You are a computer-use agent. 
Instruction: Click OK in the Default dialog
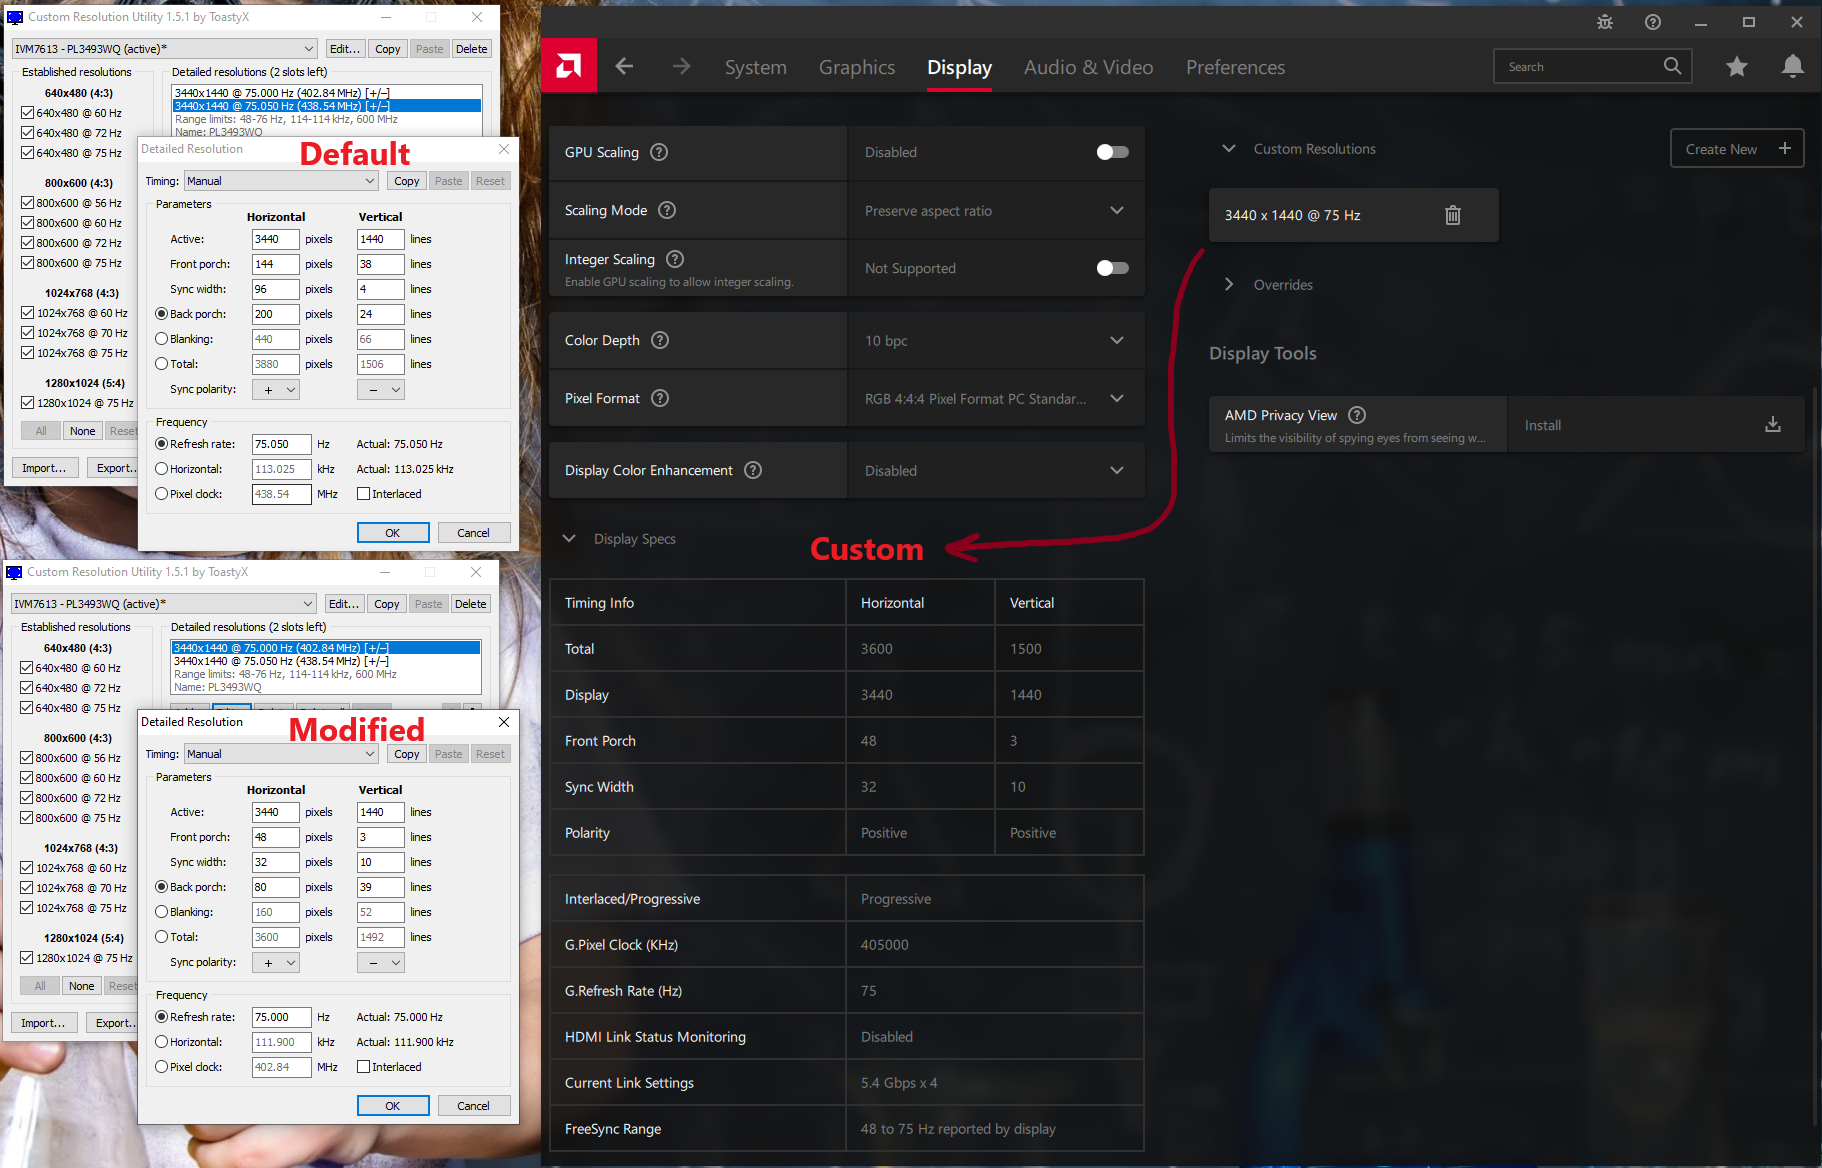point(393,533)
